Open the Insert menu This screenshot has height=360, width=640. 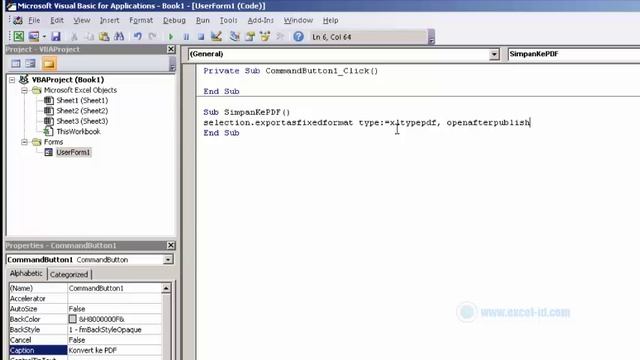click(x=109, y=20)
